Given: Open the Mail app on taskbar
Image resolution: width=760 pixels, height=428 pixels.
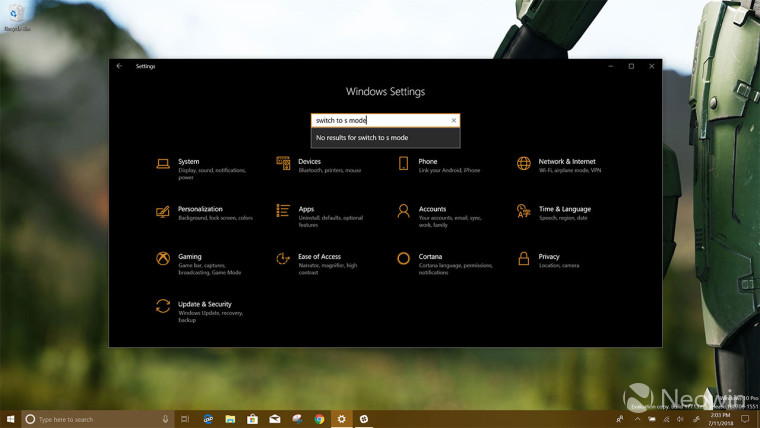Looking at the screenshot, I should click(275, 419).
